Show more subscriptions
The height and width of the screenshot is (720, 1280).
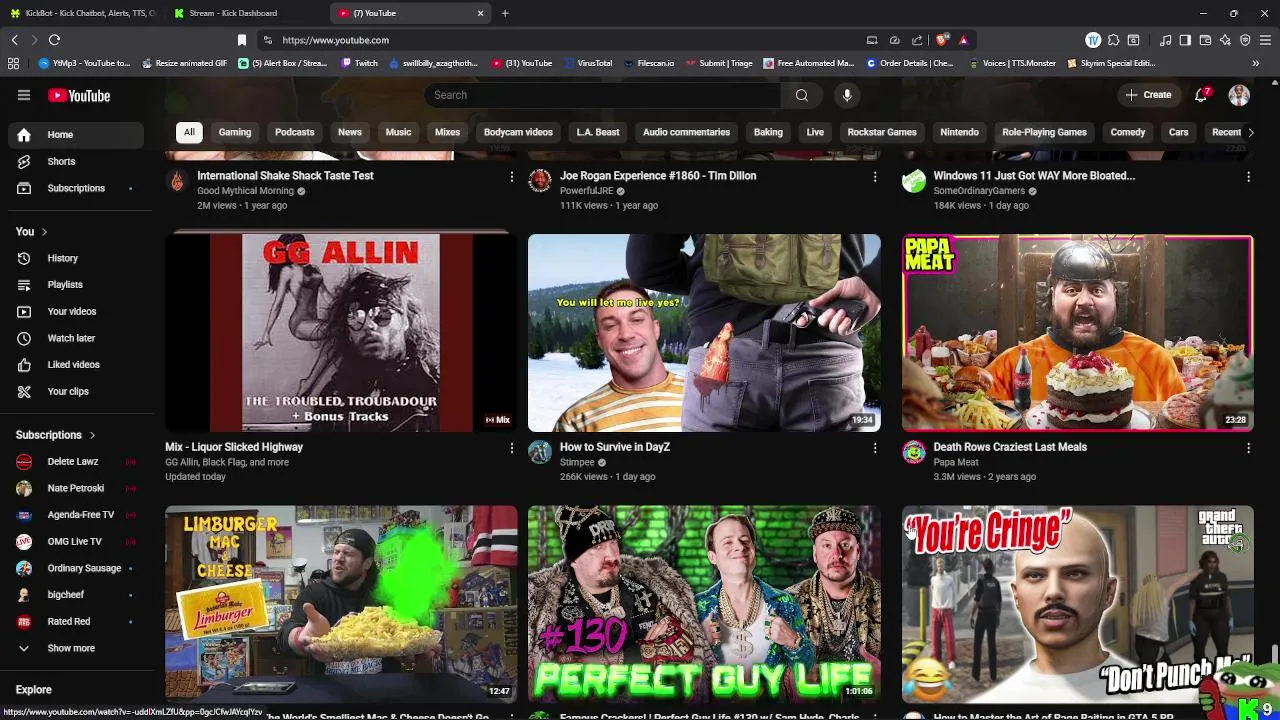tap(71, 648)
